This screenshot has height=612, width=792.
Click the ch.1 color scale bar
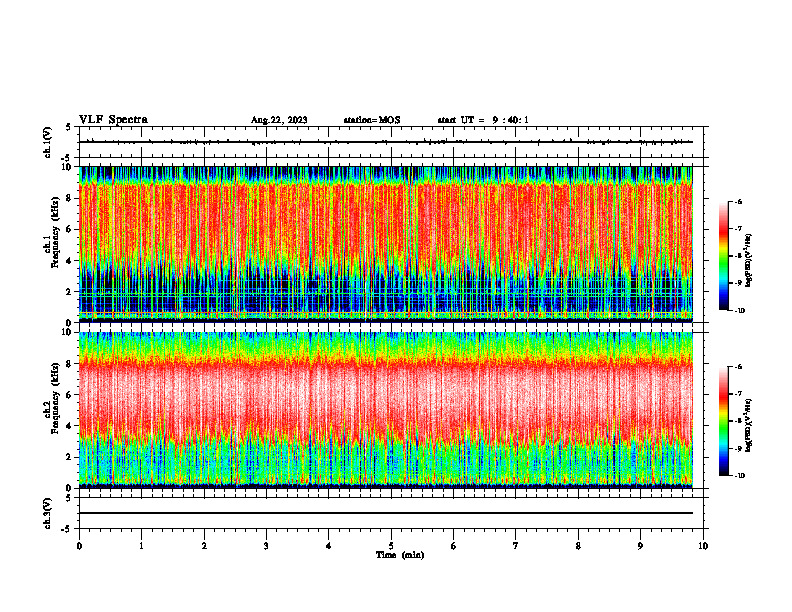click(x=724, y=256)
